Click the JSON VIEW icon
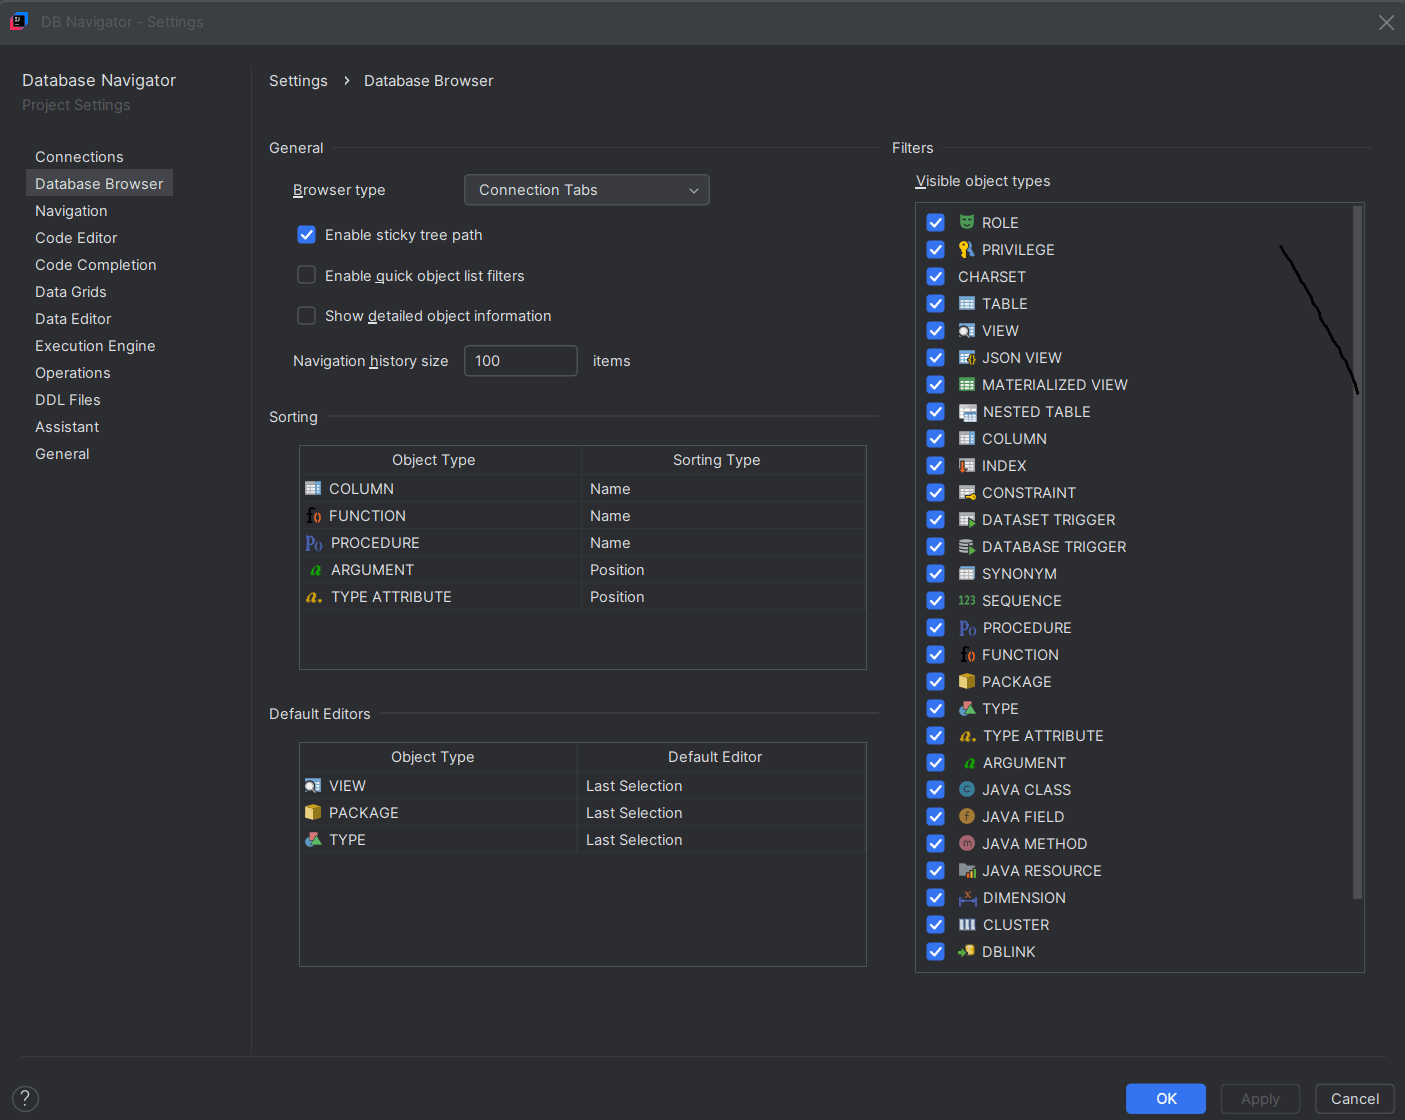The height and width of the screenshot is (1120, 1405). [967, 357]
